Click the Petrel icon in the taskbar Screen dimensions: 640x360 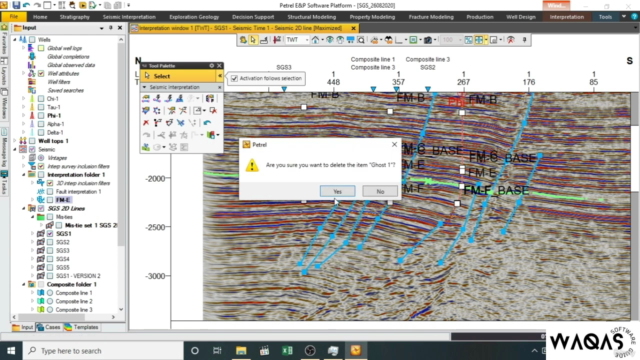pyautogui.click(x=356, y=351)
